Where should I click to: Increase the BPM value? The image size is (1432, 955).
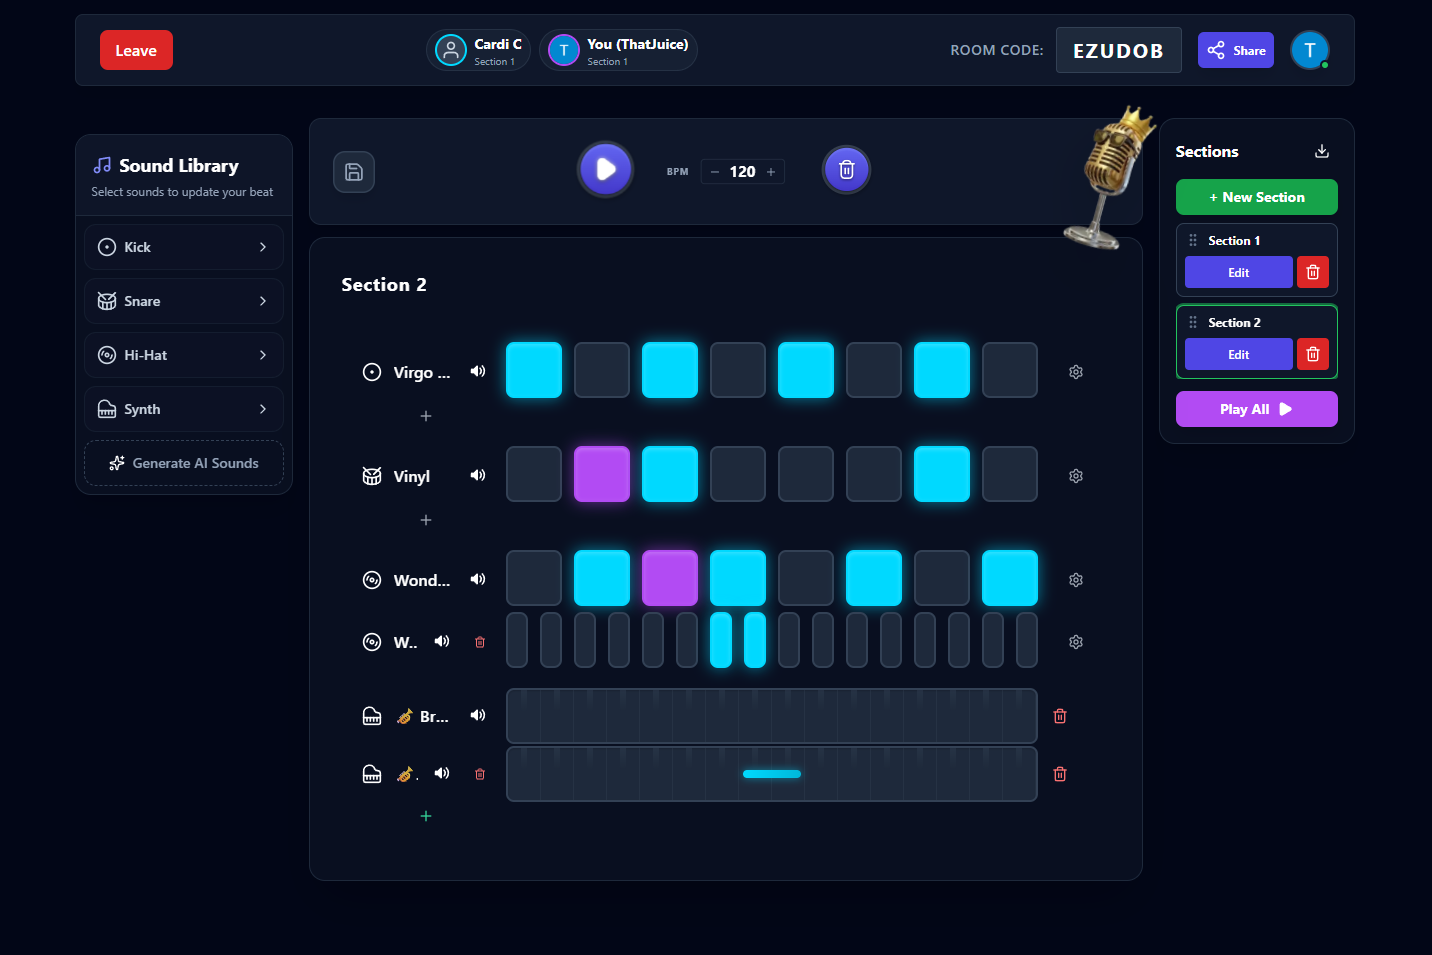[x=771, y=171]
